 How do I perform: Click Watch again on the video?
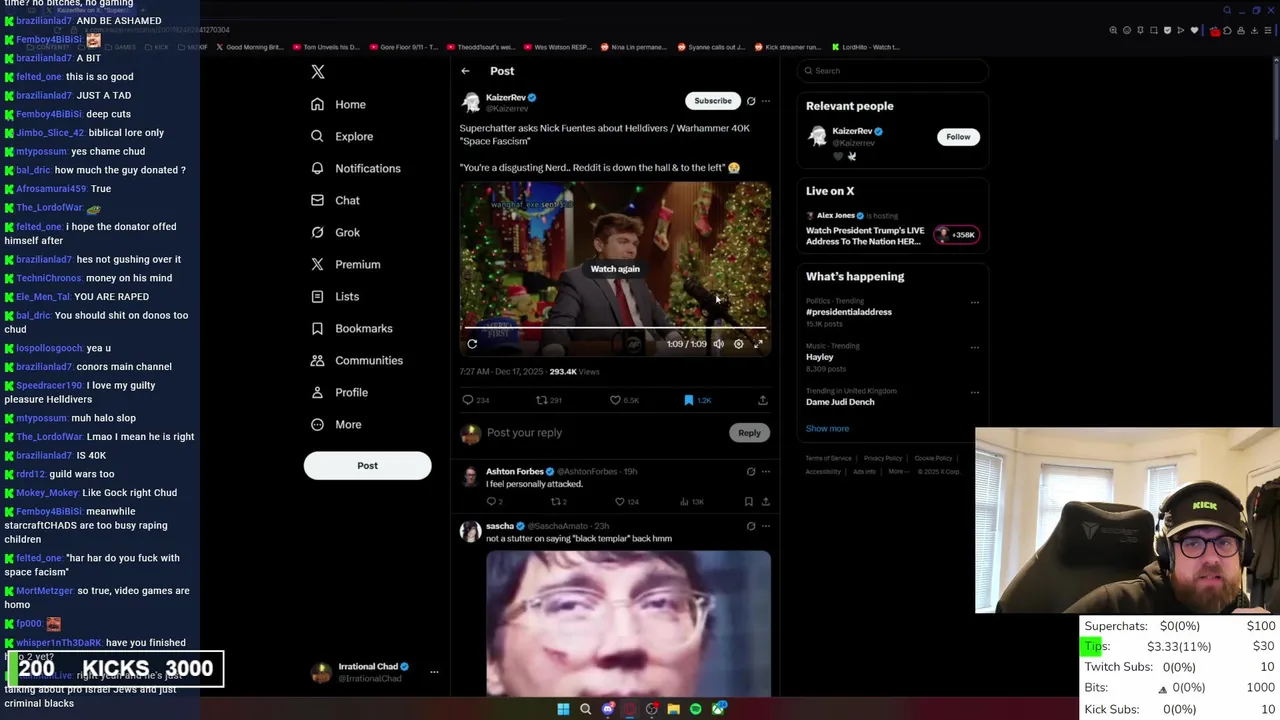point(615,268)
